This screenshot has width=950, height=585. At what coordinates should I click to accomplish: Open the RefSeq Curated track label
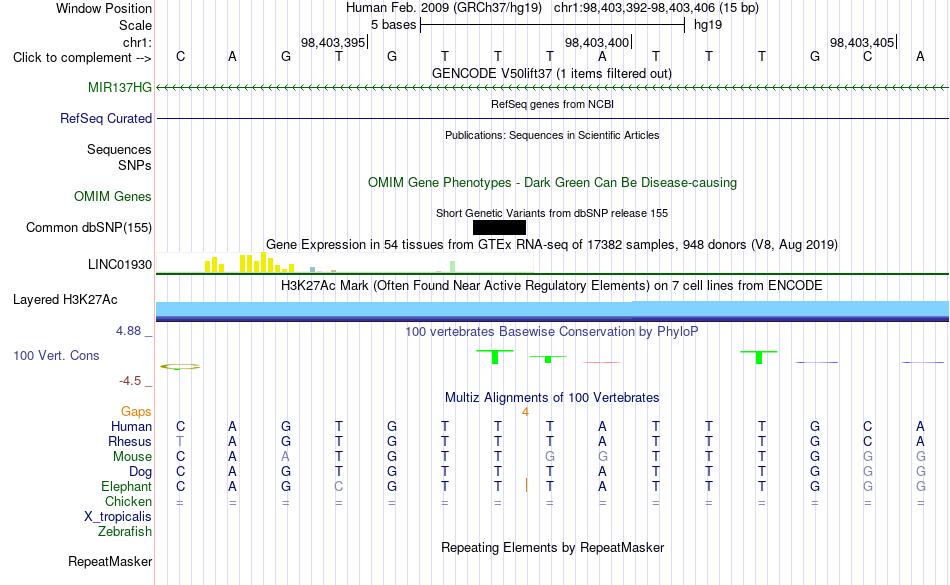[105, 118]
